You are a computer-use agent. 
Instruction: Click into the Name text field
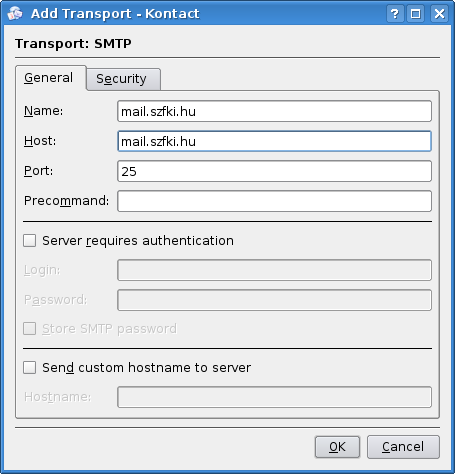point(274,111)
